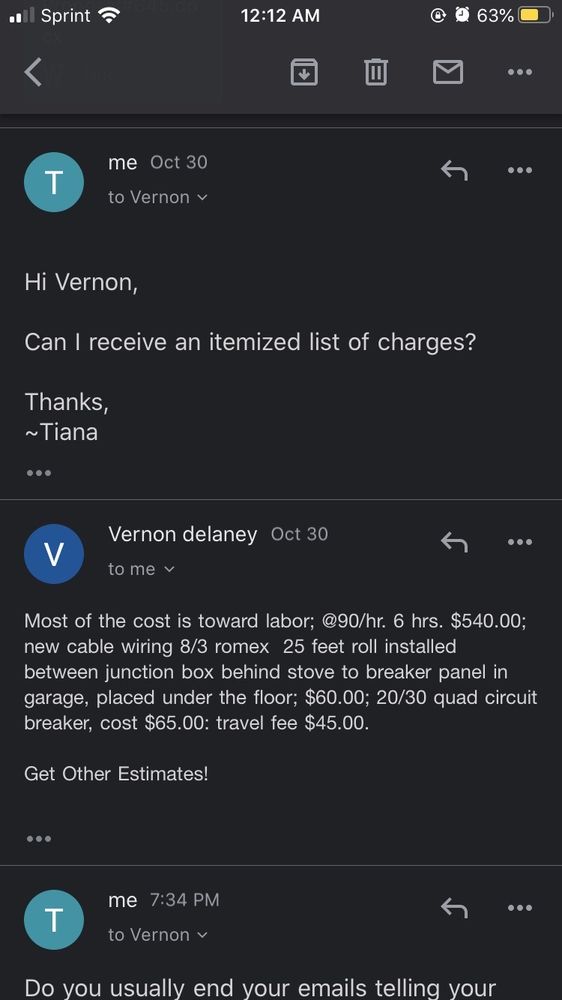Tap the teal T avatar of first message

click(x=54, y=182)
